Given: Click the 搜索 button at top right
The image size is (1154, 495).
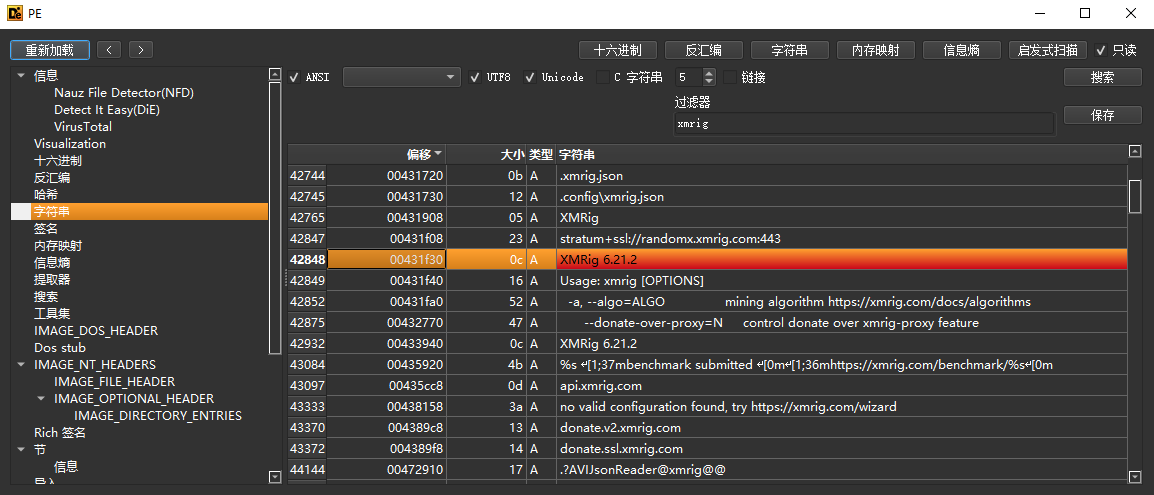Looking at the screenshot, I should pyautogui.click(x=1102, y=77).
